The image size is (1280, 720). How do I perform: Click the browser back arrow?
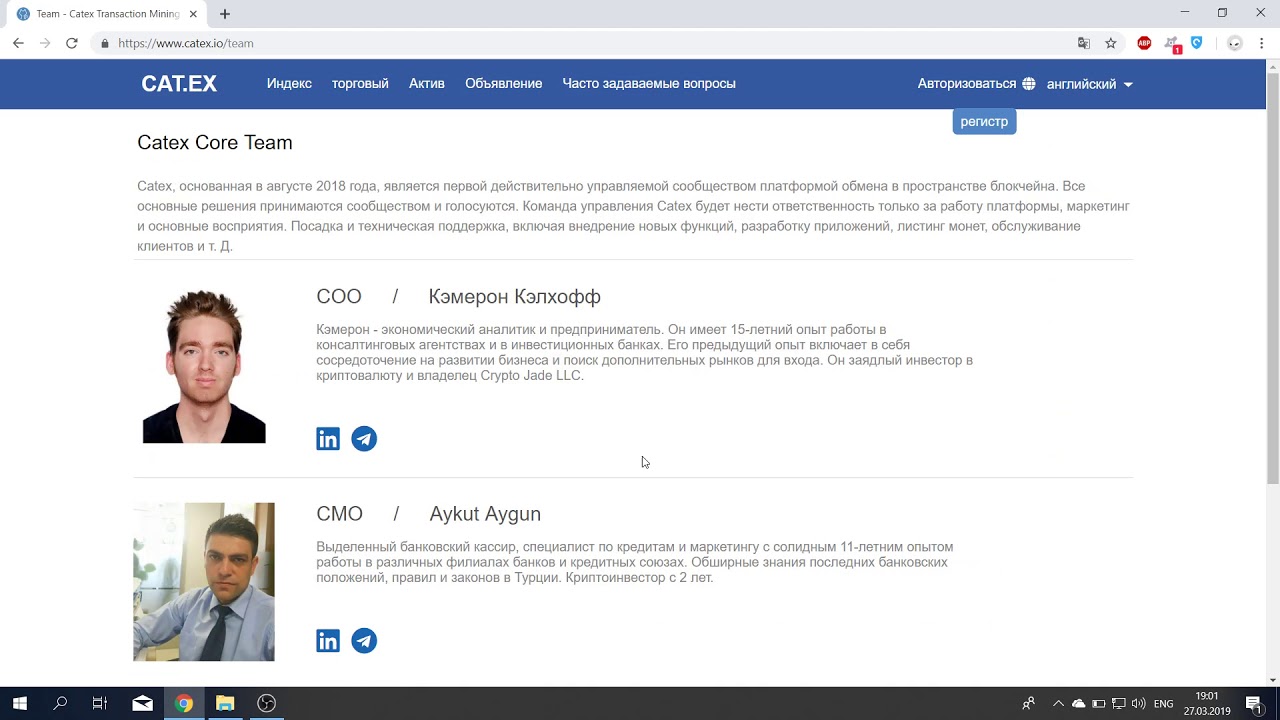tap(18, 43)
